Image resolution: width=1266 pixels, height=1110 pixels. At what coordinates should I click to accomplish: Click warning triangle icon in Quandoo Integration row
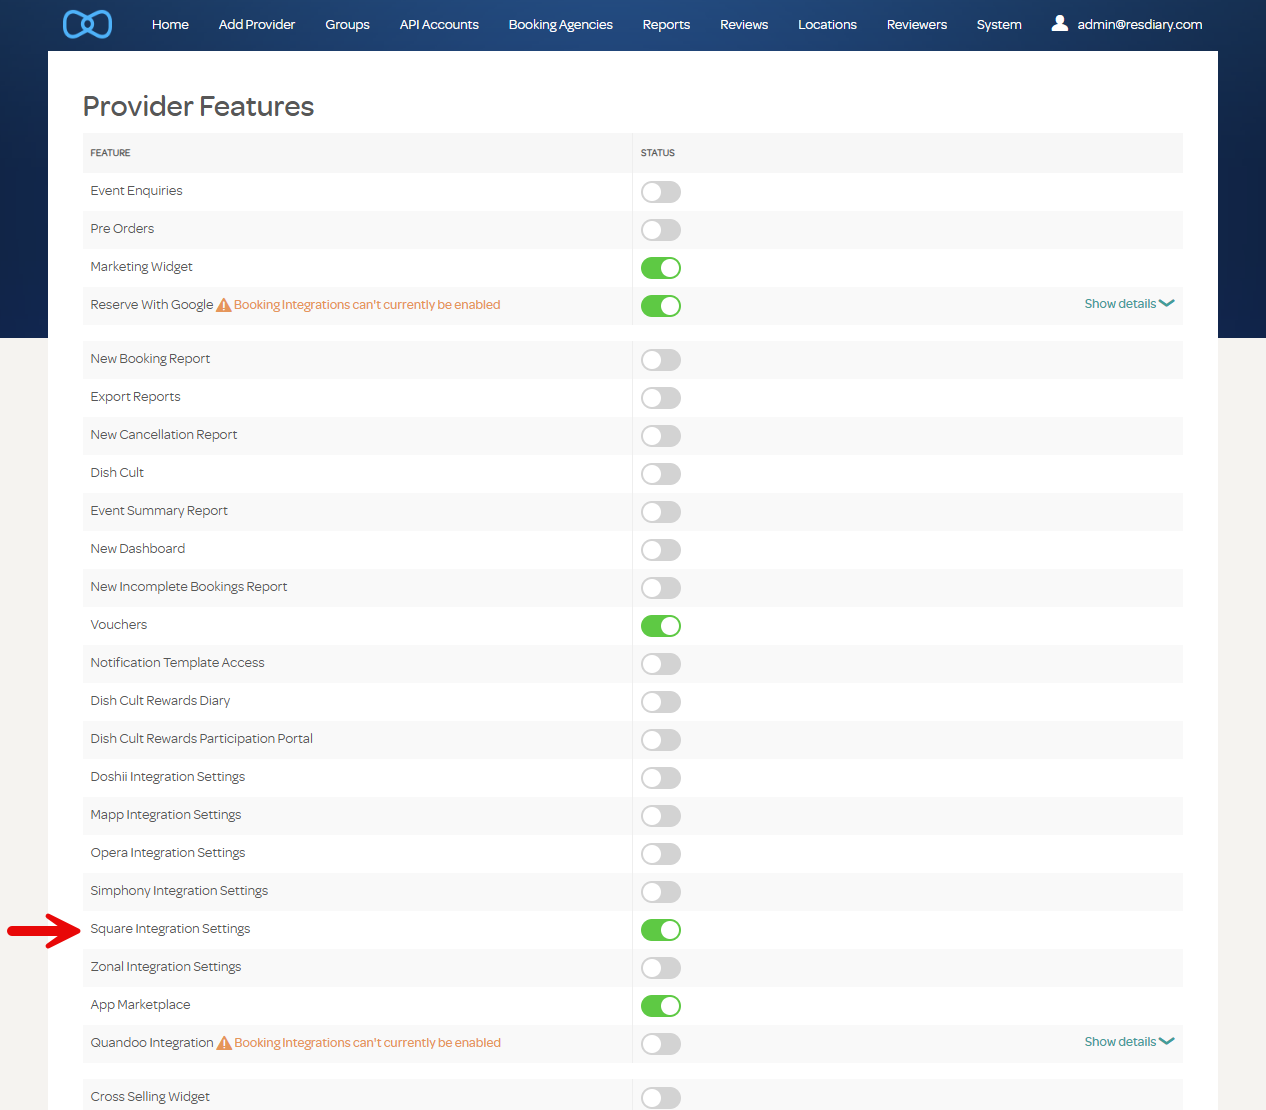tap(224, 1043)
